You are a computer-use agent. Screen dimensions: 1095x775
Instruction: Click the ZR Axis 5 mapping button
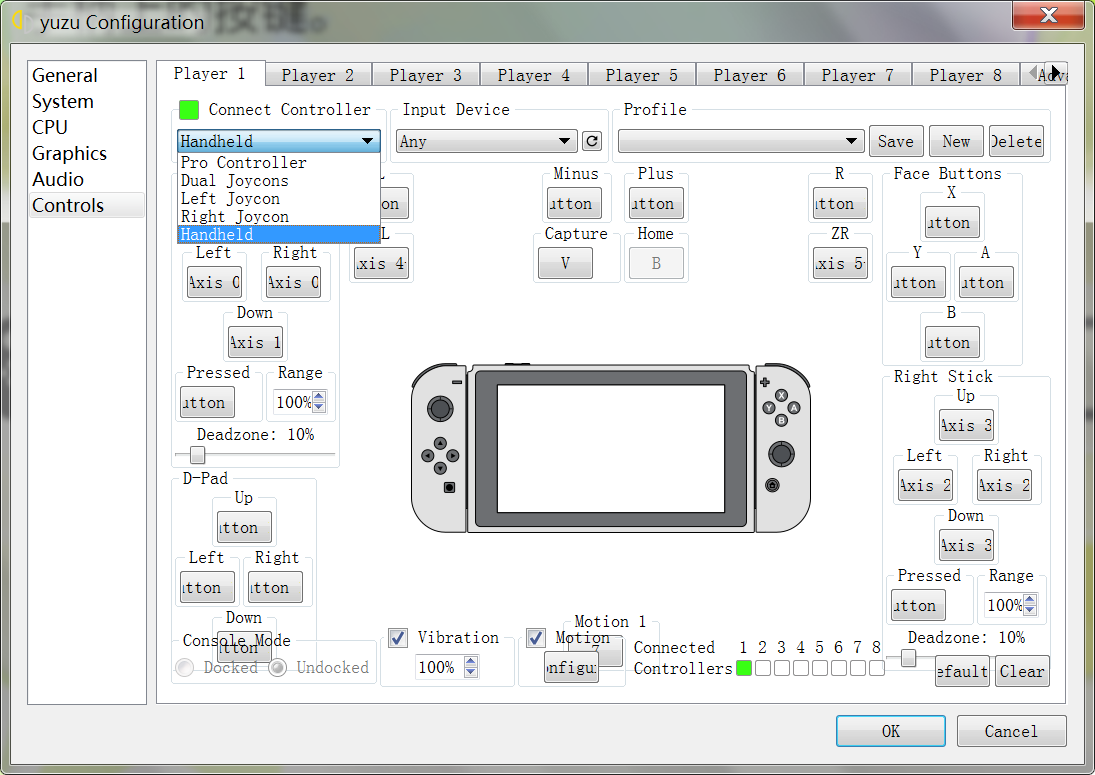841,263
